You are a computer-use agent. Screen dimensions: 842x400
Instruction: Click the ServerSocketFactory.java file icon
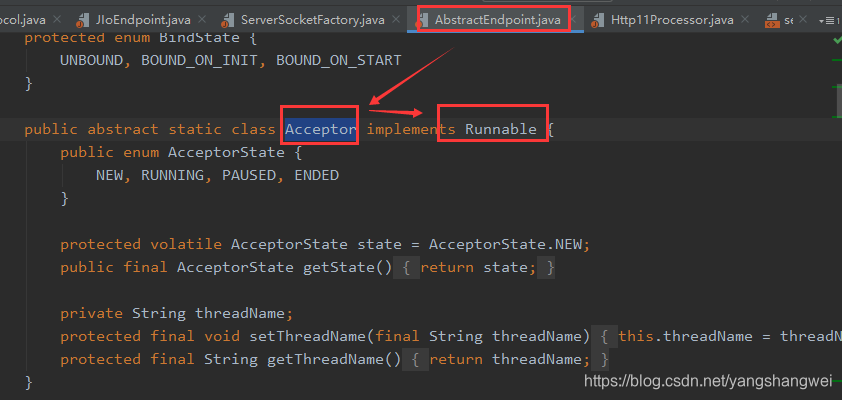point(228,20)
